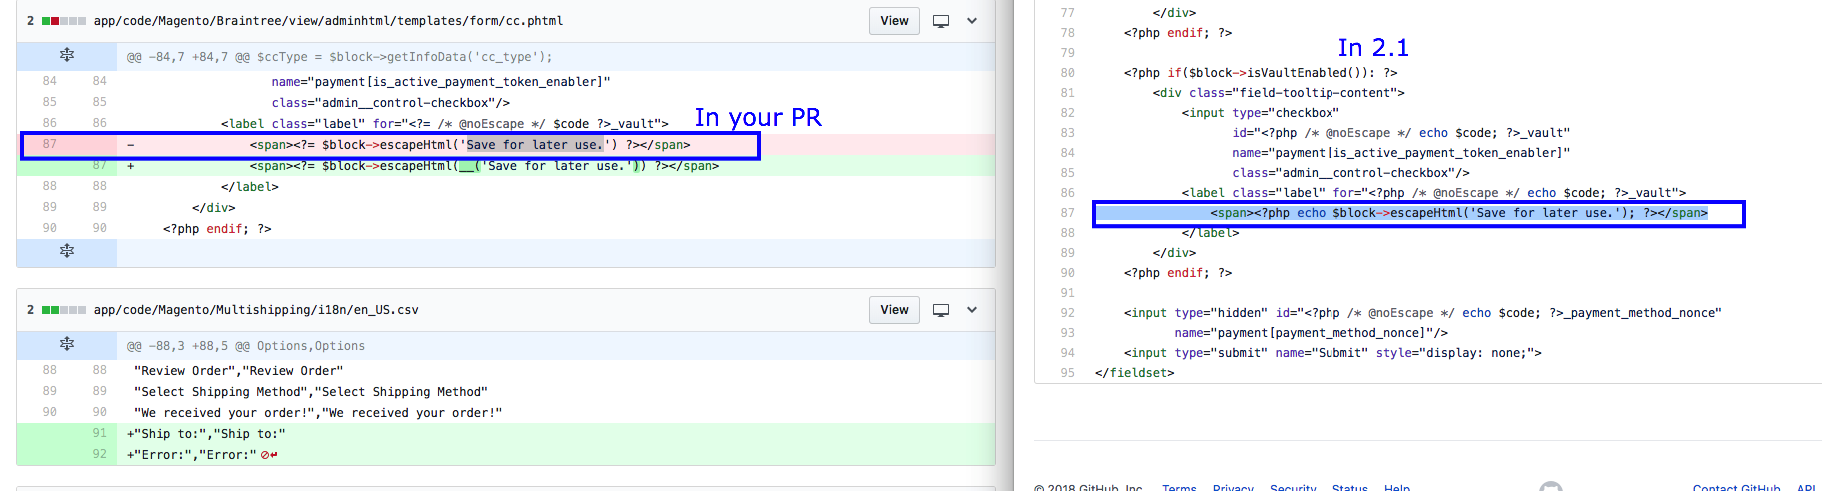Click the View button for cc.phtml
1822x491 pixels.
pyautogui.click(x=894, y=21)
